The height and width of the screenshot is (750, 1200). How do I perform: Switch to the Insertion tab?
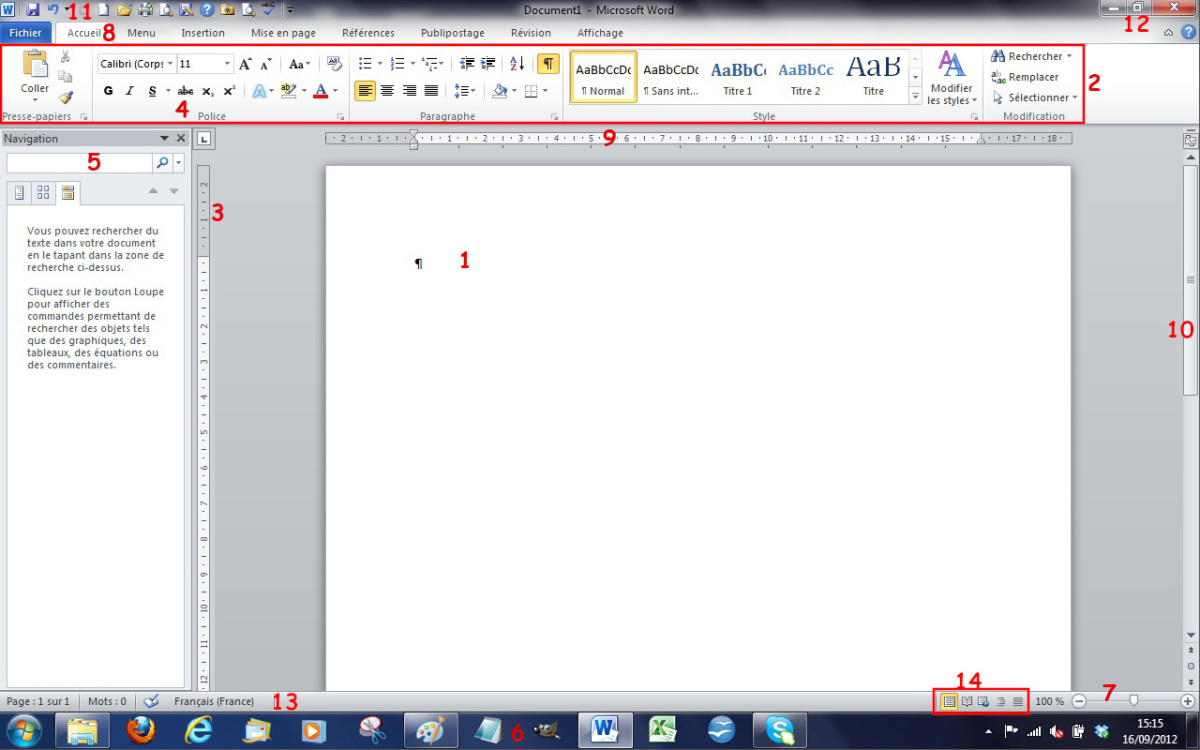pos(203,33)
